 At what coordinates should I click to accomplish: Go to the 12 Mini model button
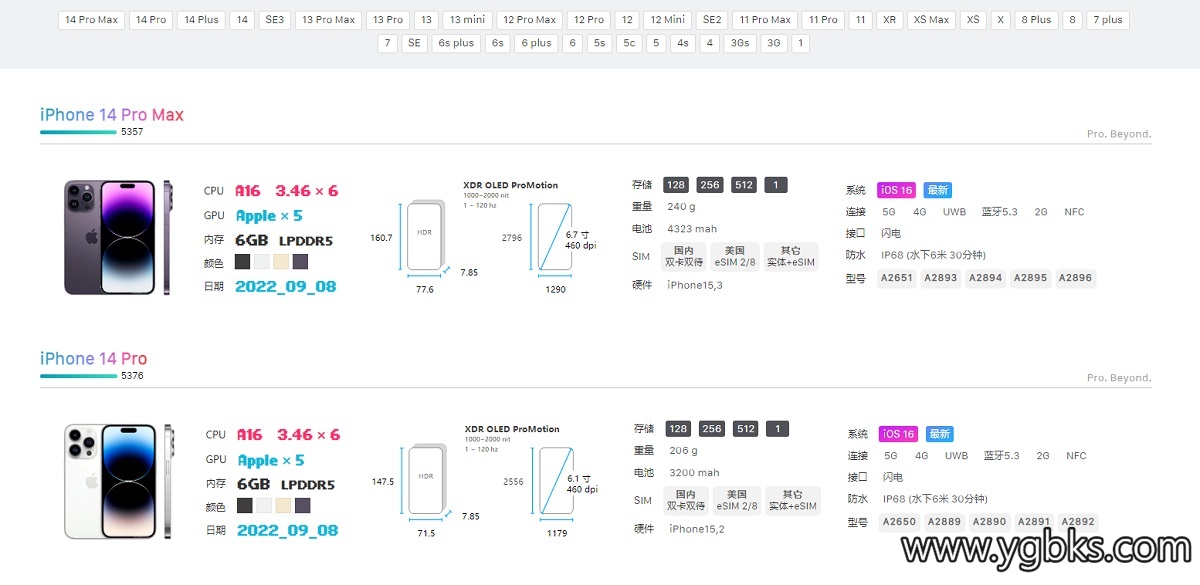[x=667, y=20]
